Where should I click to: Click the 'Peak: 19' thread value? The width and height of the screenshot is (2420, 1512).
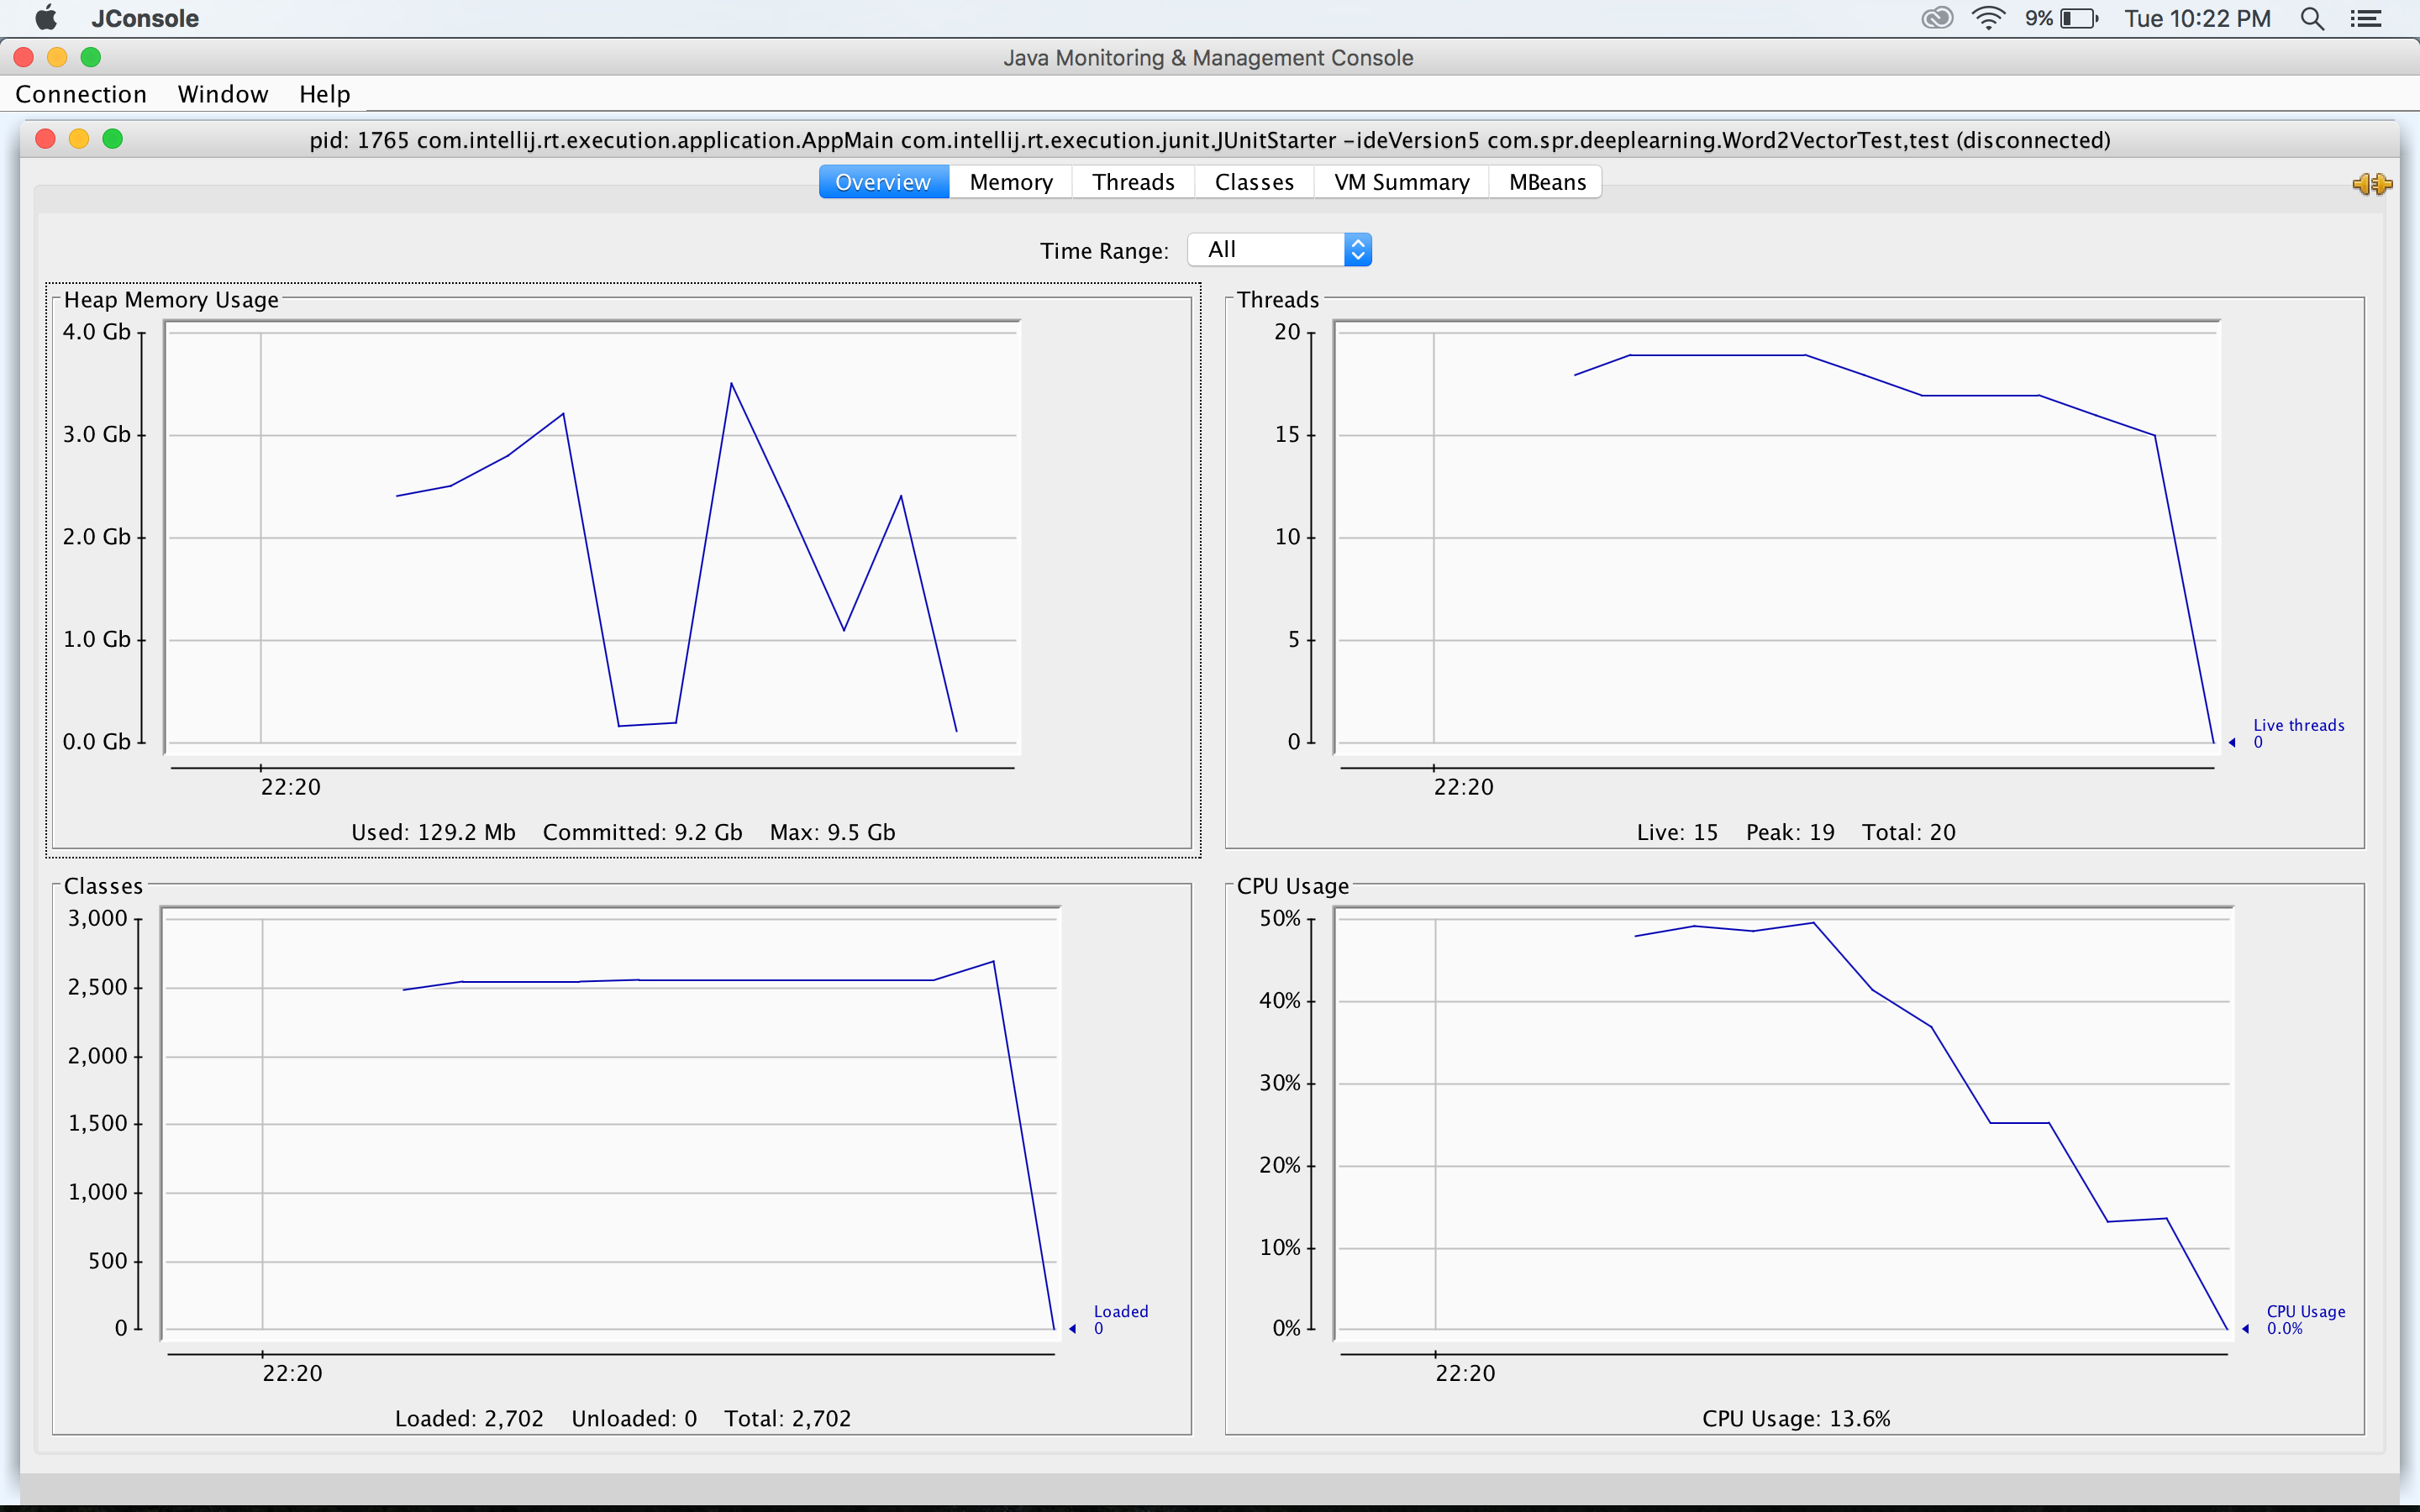pos(1790,832)
